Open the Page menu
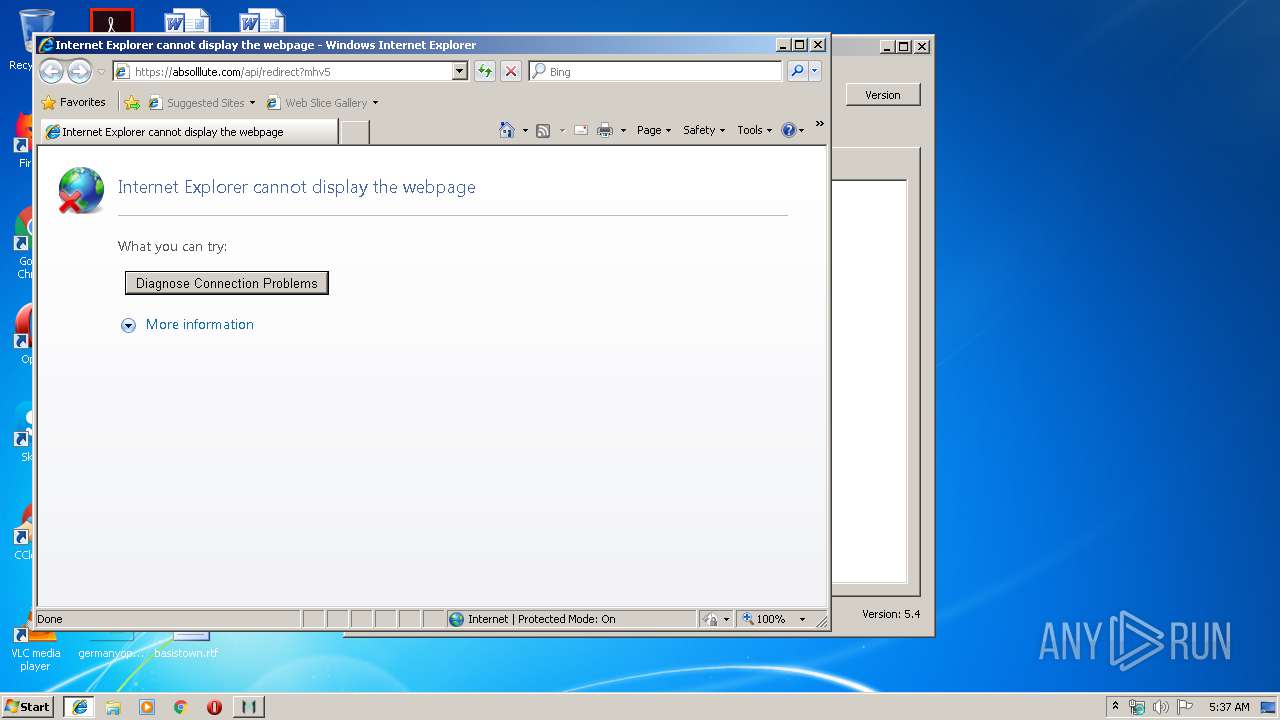The width and height of the screenshot is (1280, 720). click(x=654, y=130)
